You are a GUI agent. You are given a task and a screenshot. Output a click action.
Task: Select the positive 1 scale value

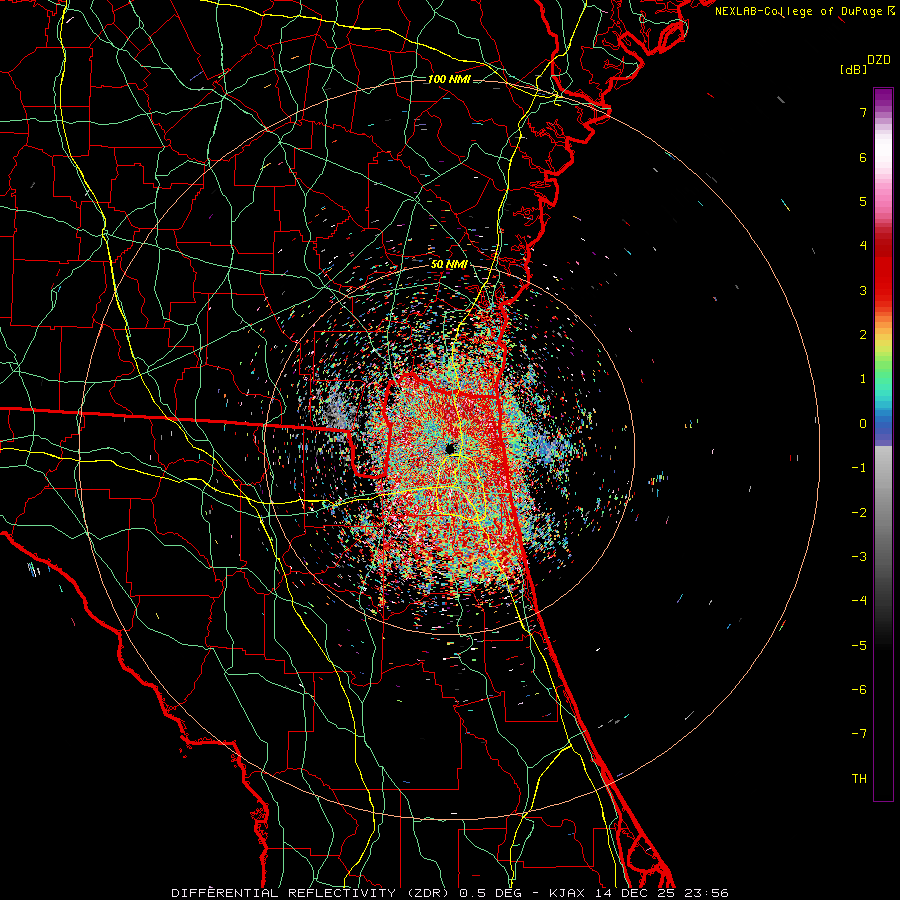click(863, 379)
